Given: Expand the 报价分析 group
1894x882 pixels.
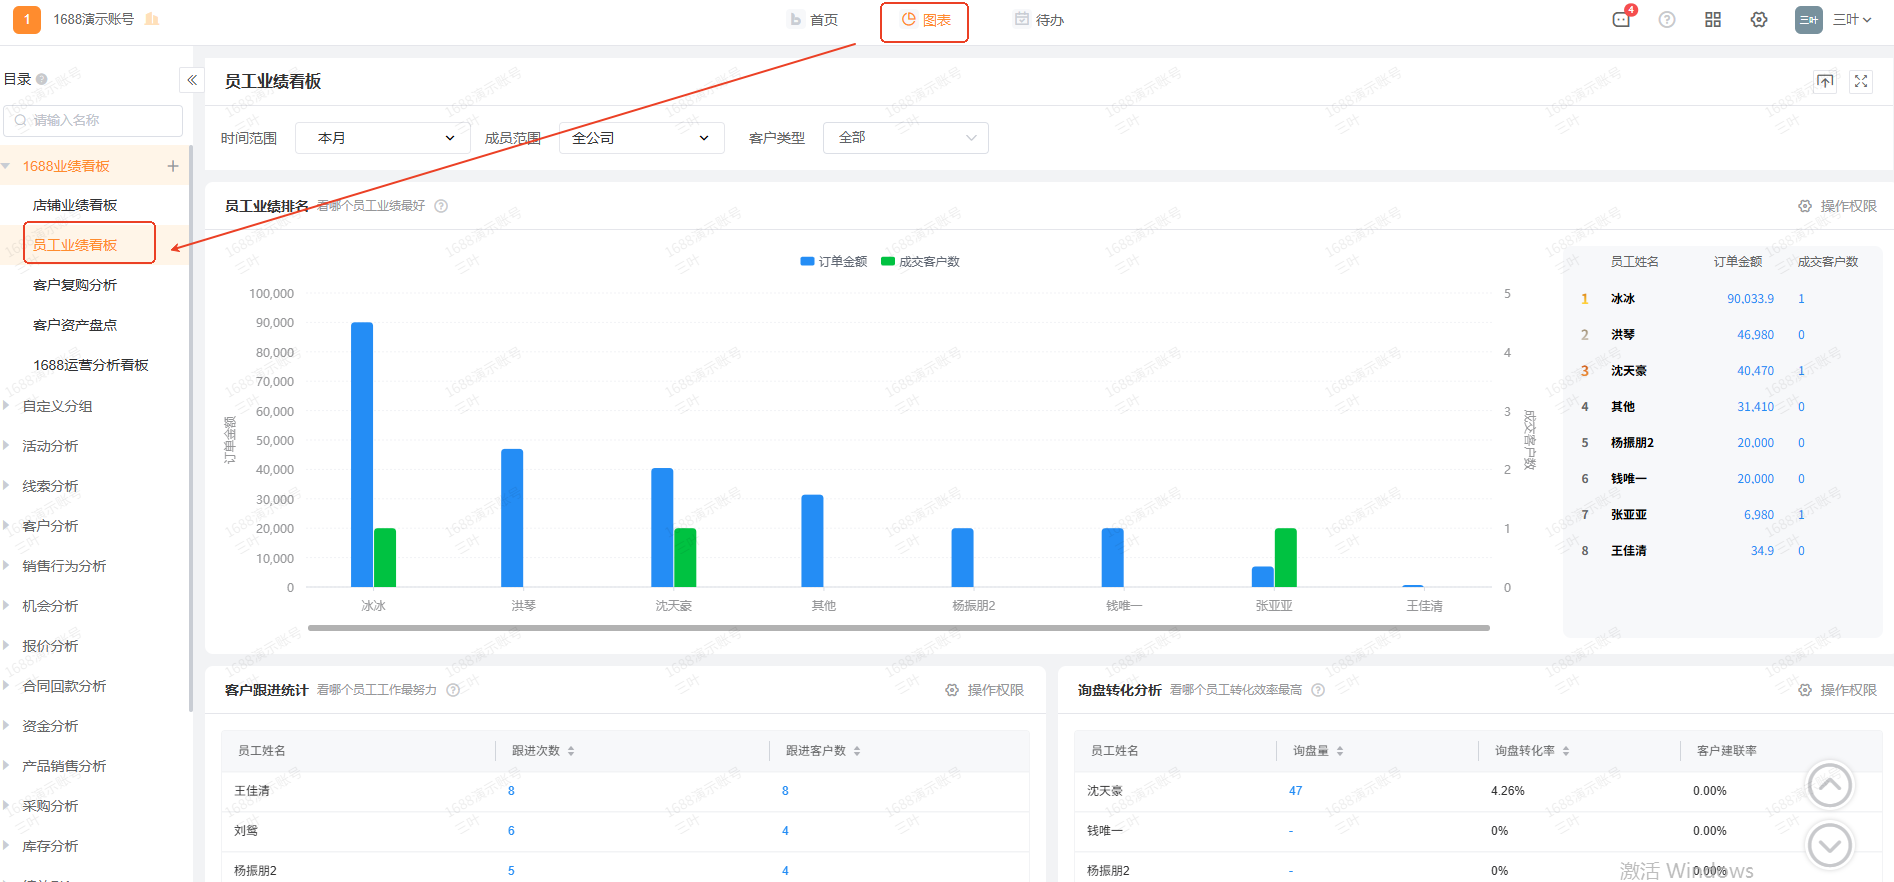Looking at the screenshot, I should 6,646.
